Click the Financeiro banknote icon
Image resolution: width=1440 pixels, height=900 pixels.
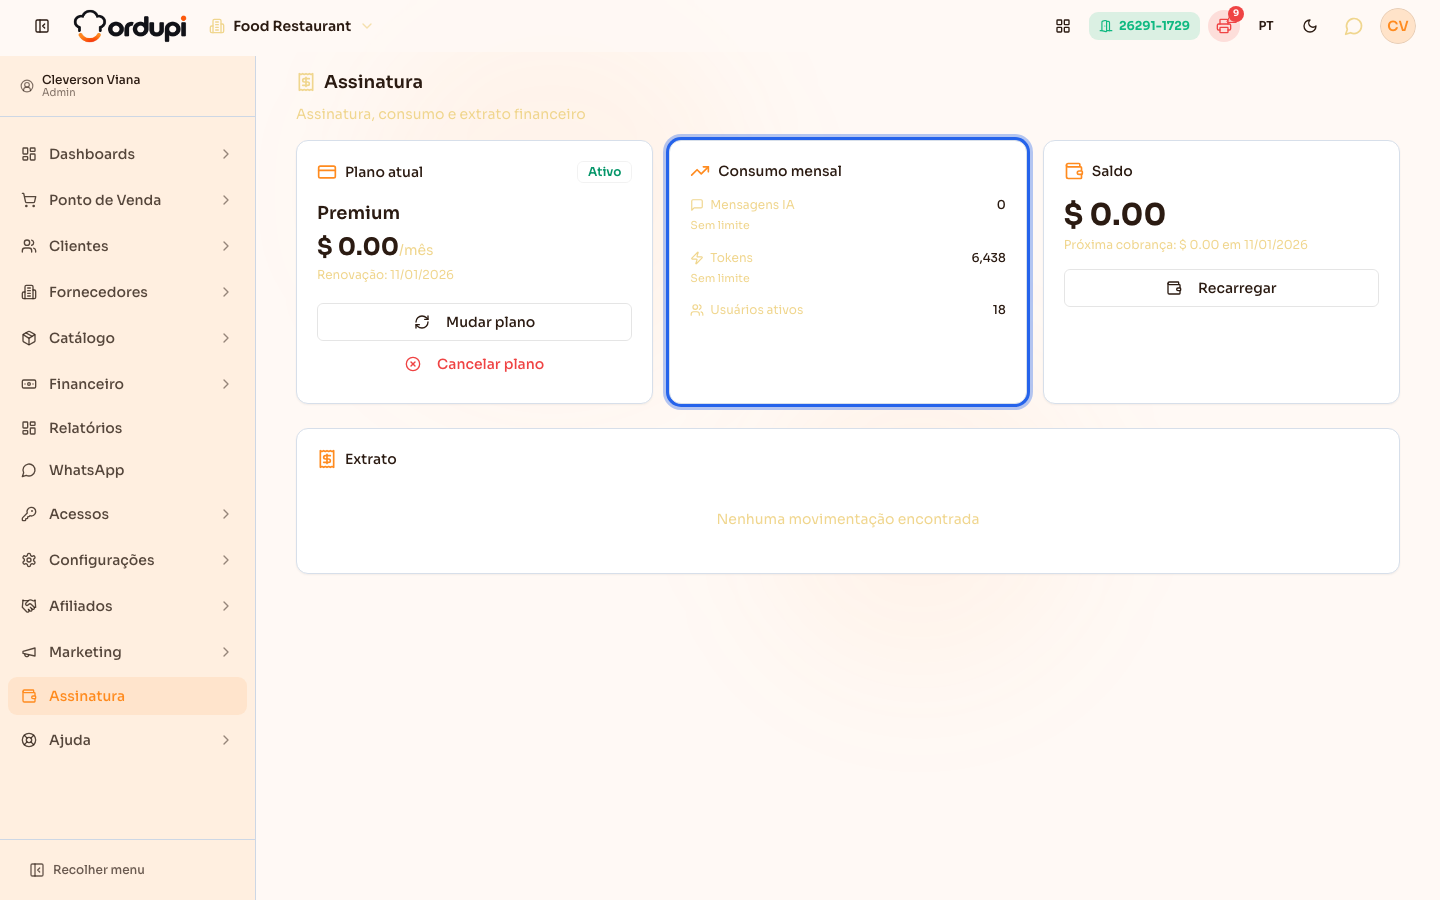(x=29, y=384)
